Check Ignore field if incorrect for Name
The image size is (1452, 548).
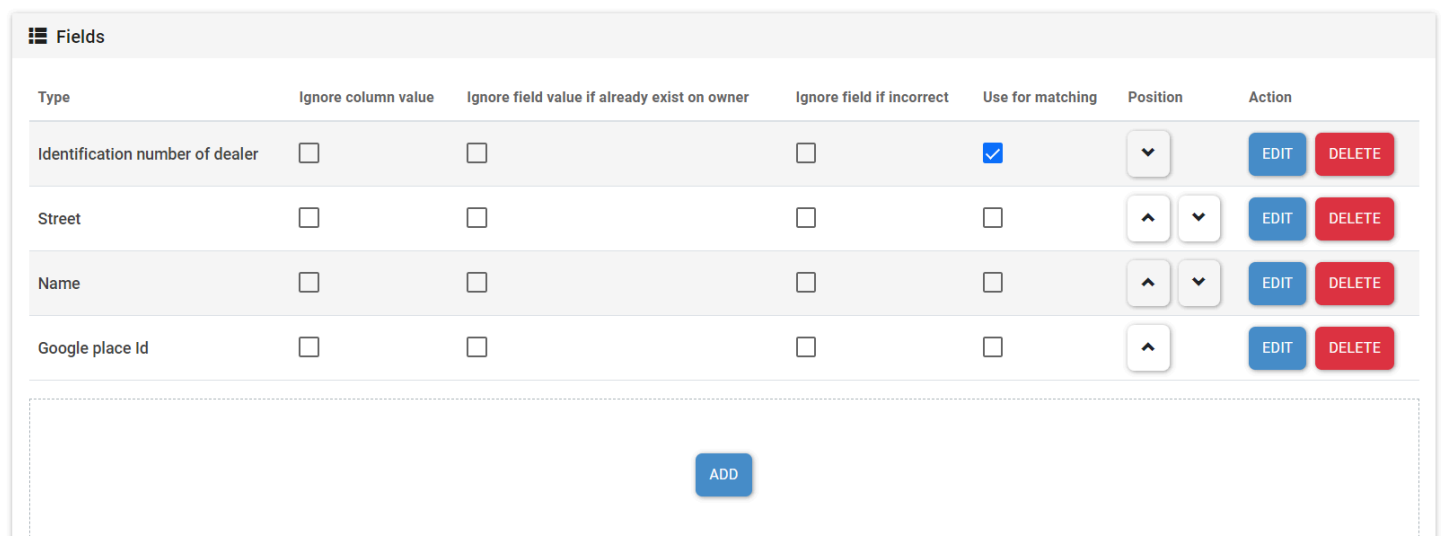(806, 283)
